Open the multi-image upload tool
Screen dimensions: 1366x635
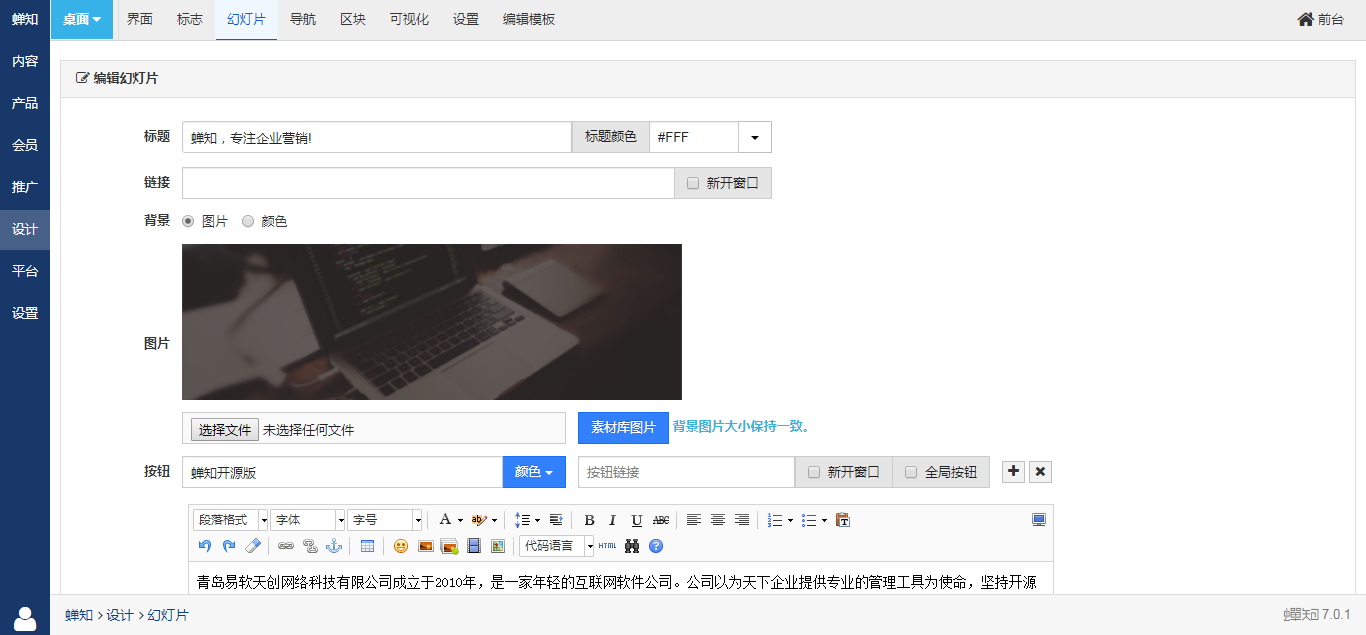click(449, 546)
